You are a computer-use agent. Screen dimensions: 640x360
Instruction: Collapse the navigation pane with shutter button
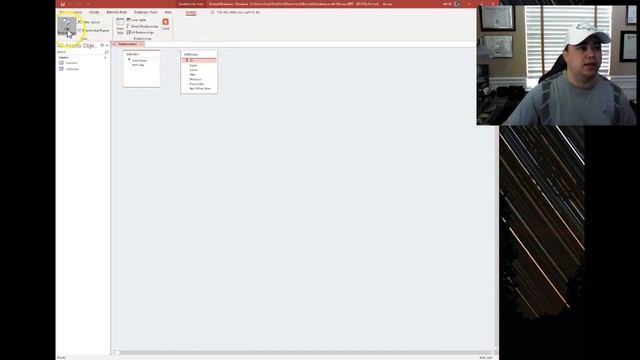[x=107, y=45]
